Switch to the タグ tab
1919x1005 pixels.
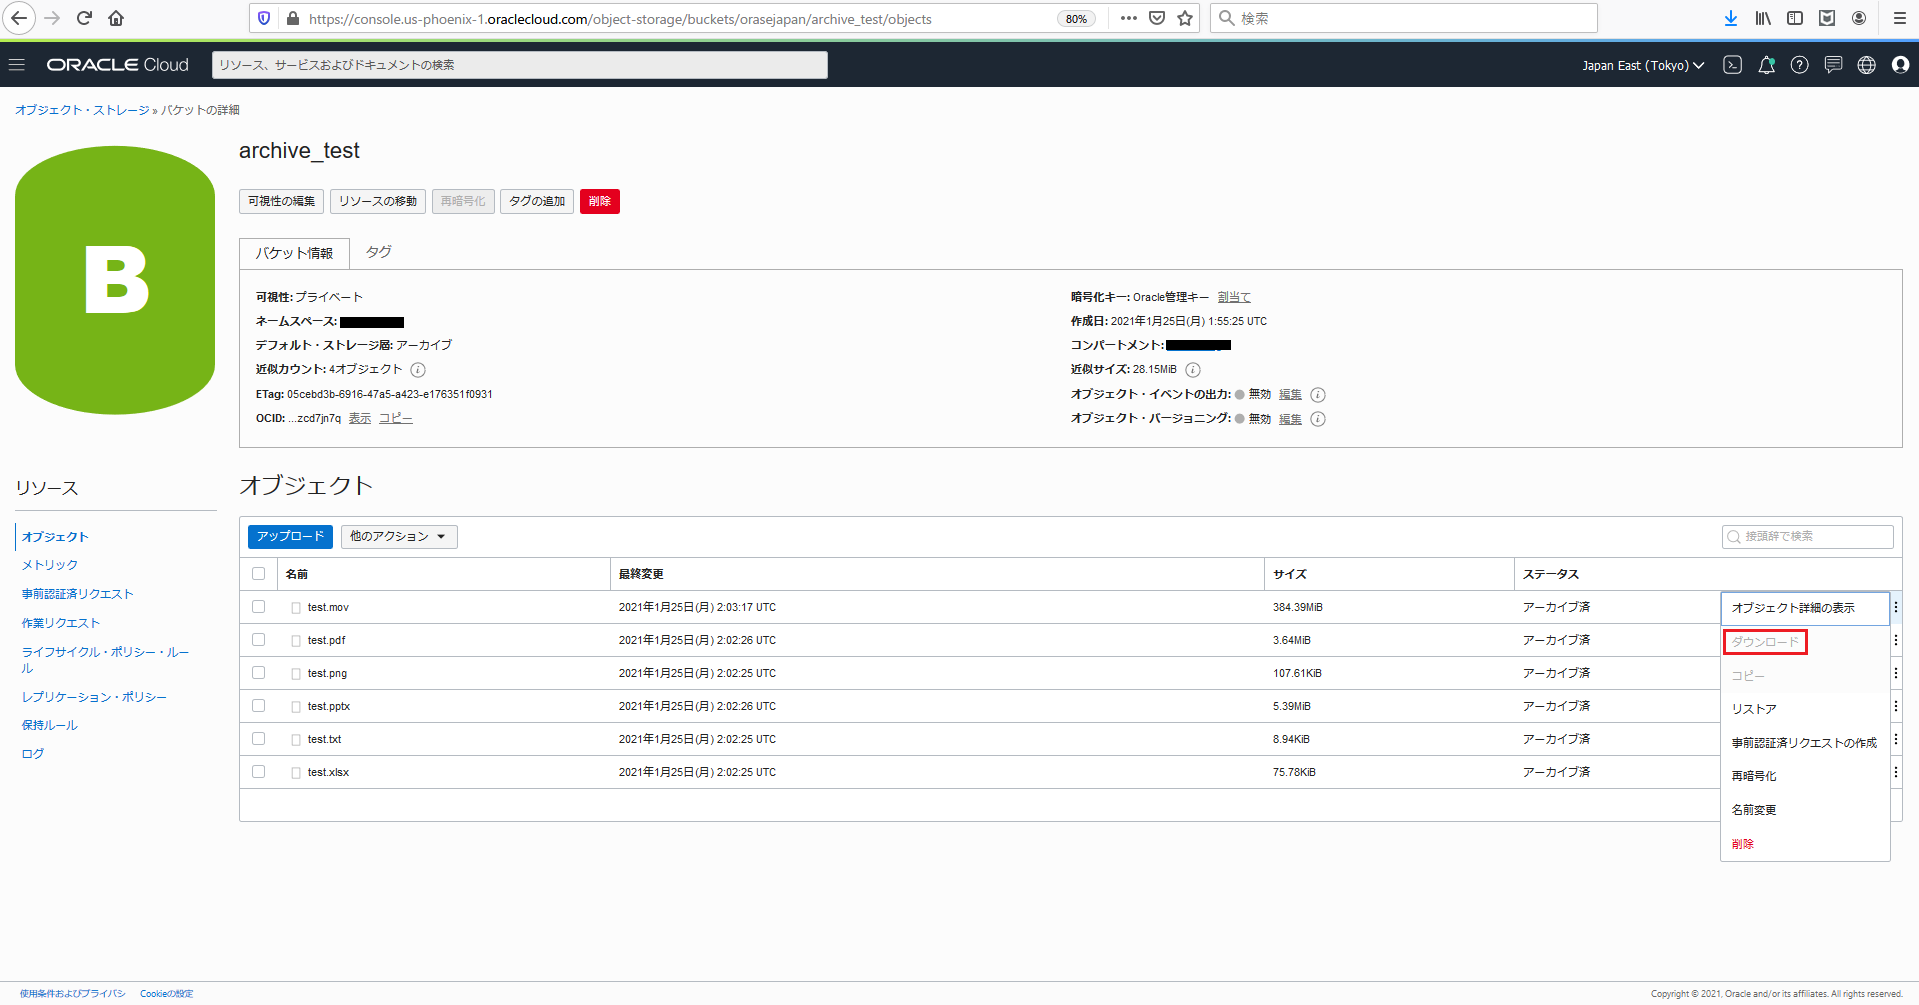point(378,252)
